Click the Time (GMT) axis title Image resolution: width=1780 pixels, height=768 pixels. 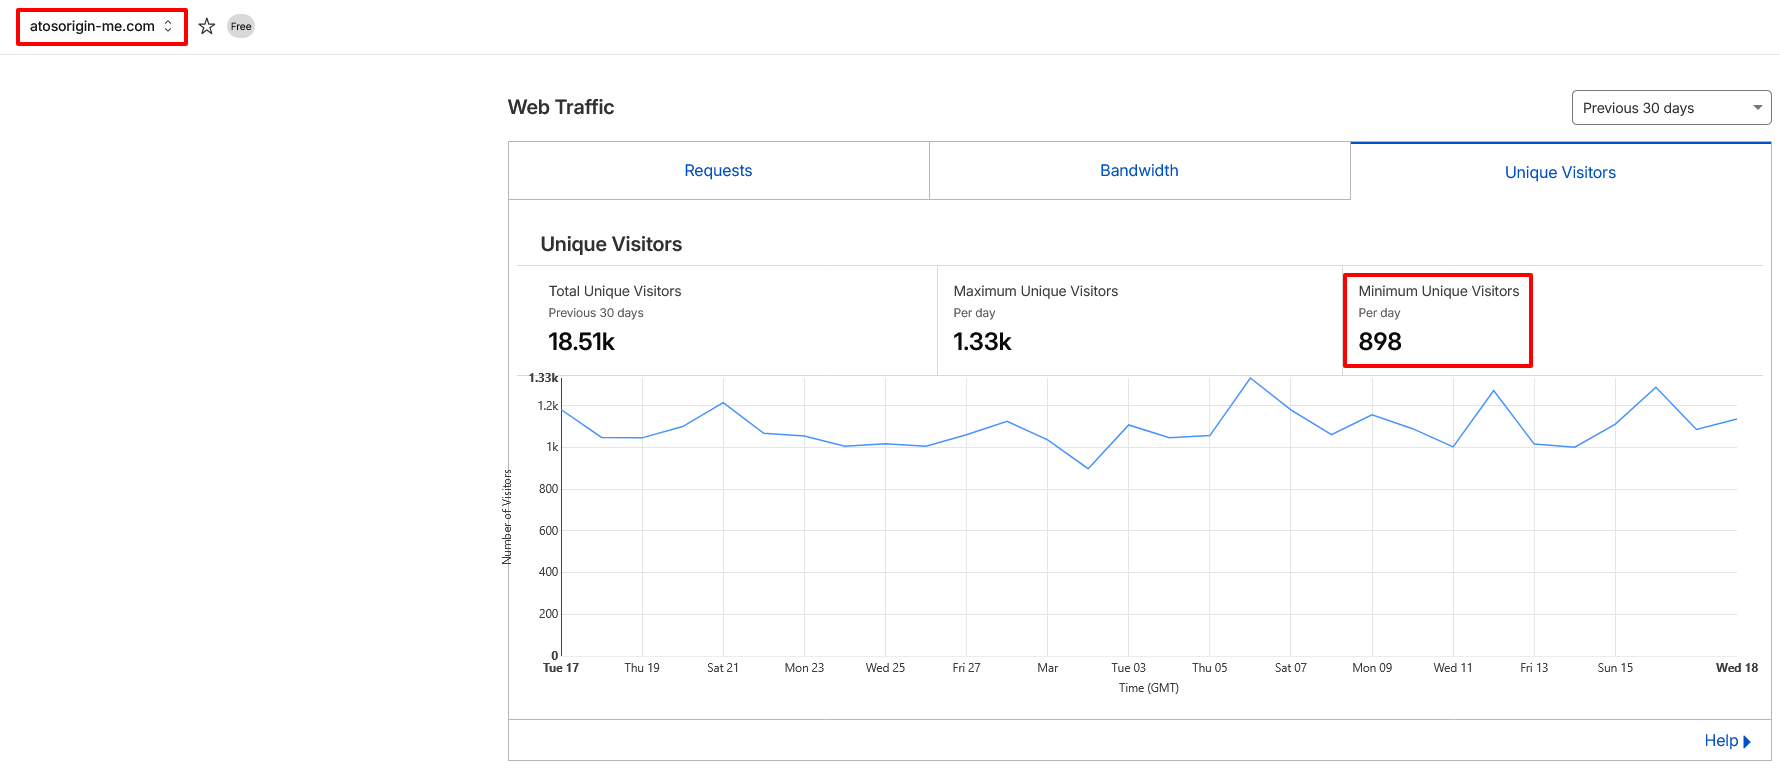click(x=1148, y=688)
